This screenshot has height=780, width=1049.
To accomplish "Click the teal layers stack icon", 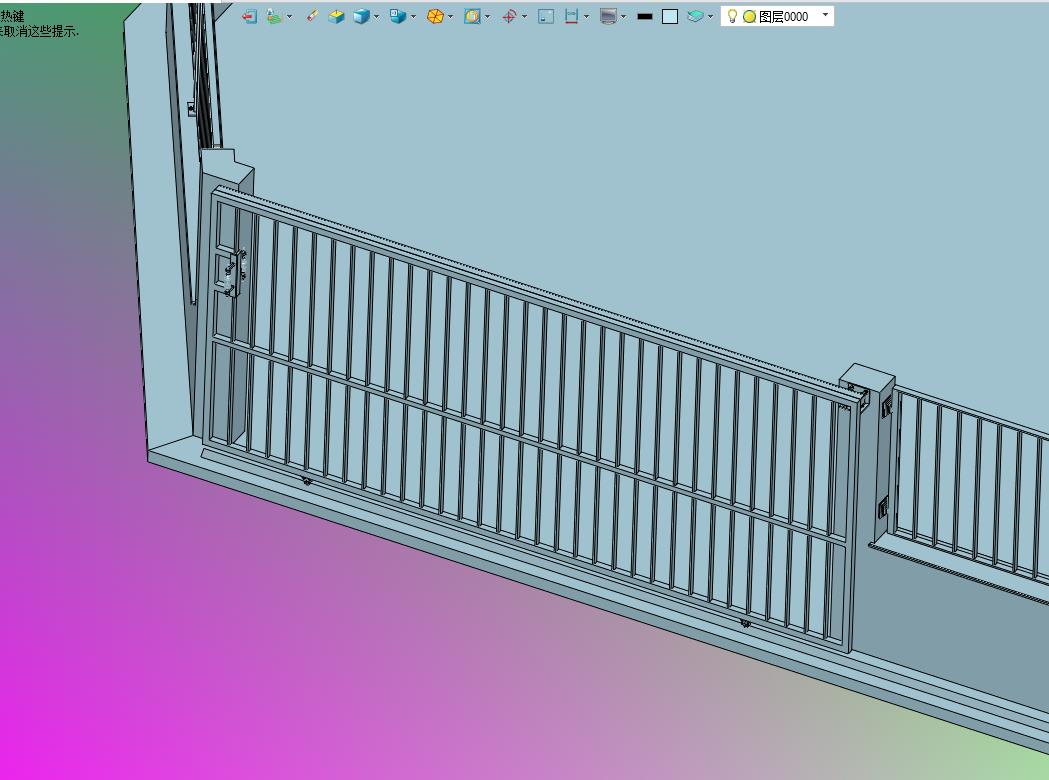I will [695, 16].
